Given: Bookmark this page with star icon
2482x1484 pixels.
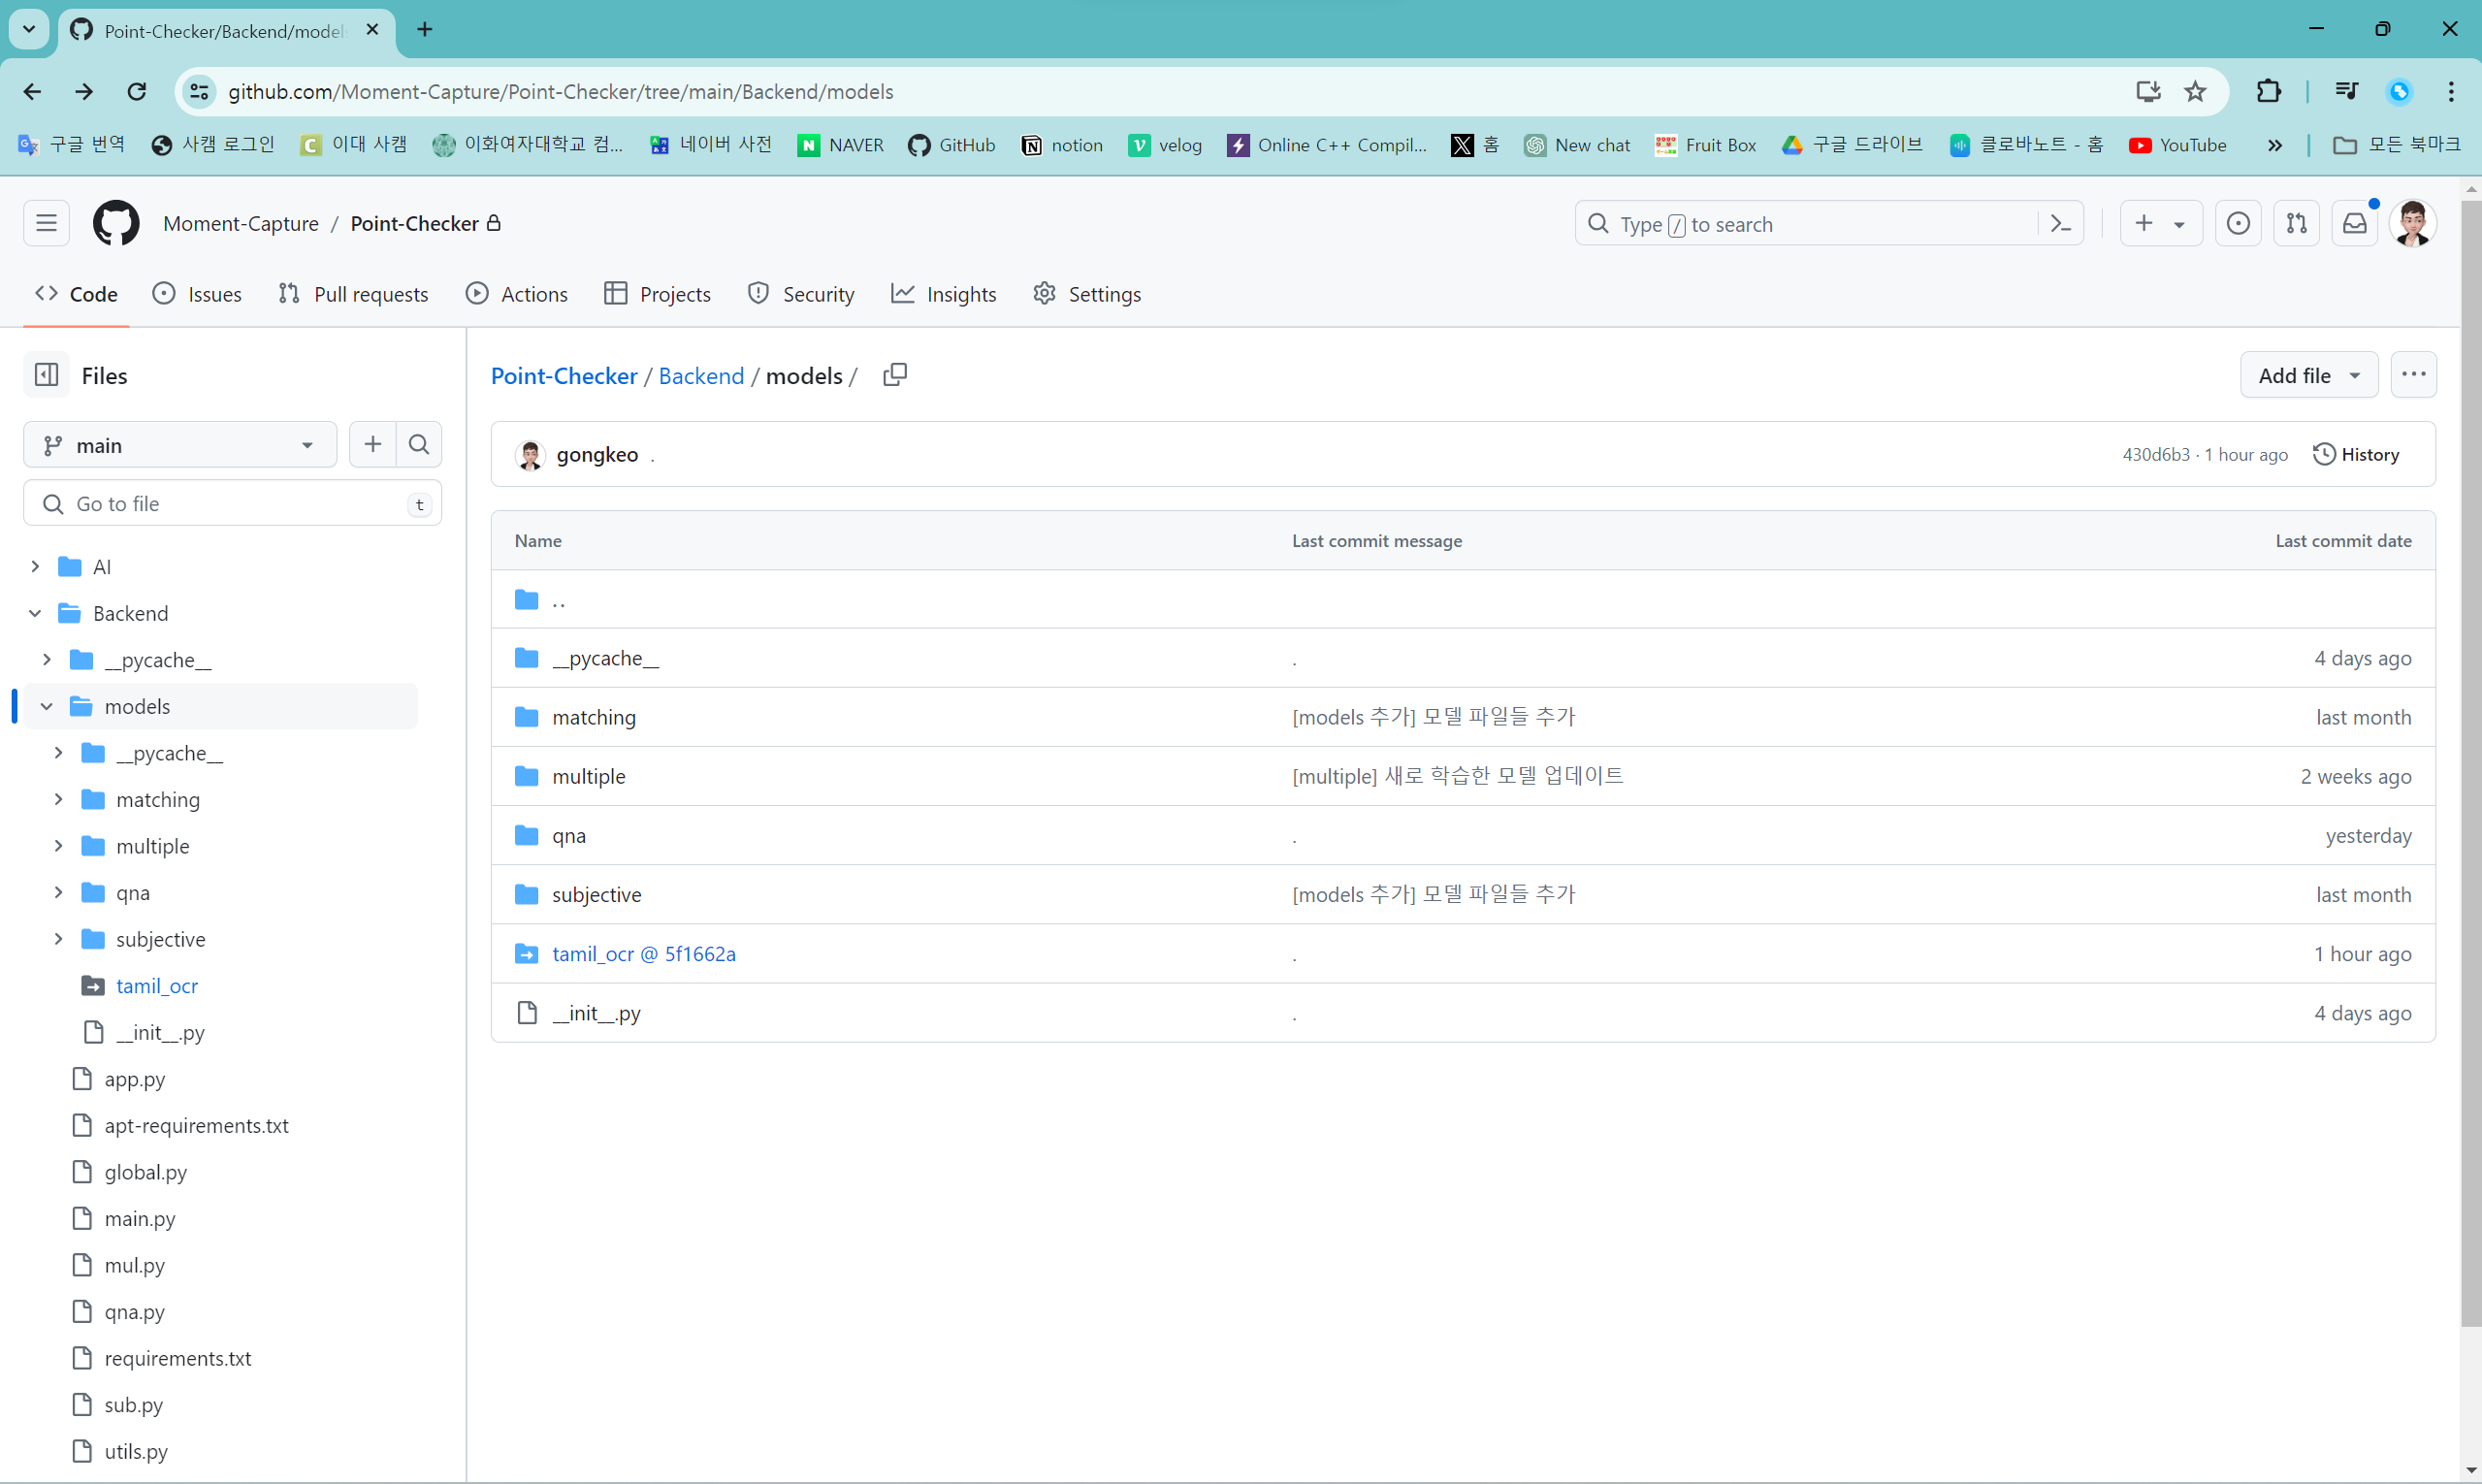Looking at the screenshot, I should [2194, 92].
